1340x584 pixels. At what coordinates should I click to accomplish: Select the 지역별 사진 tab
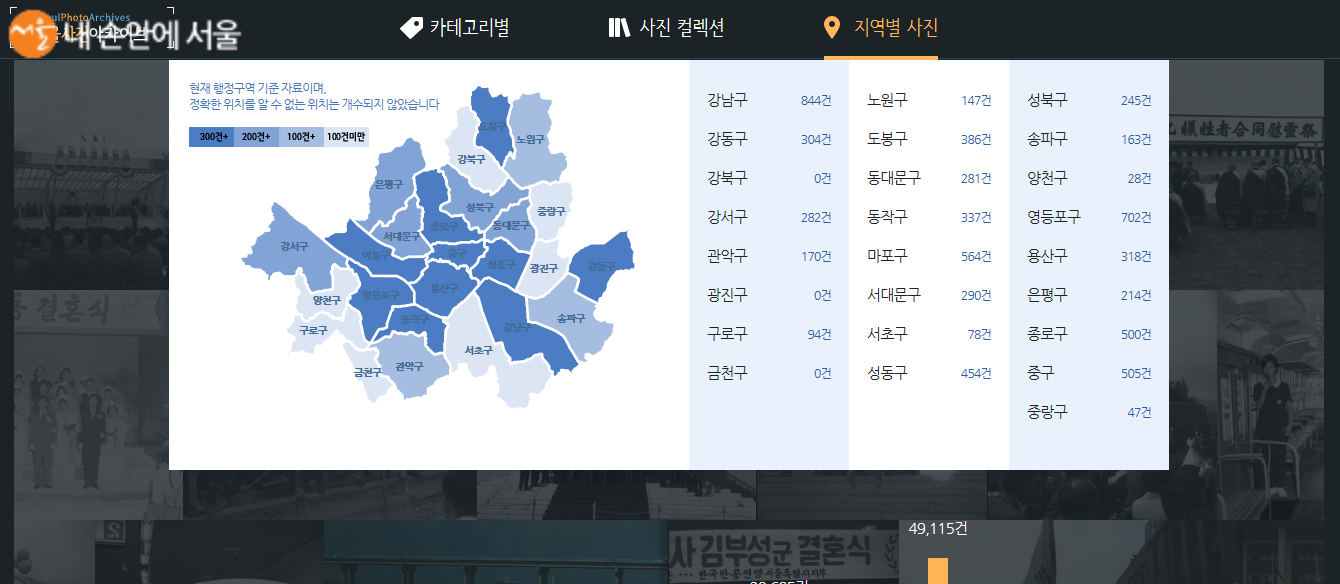(896, 28)
